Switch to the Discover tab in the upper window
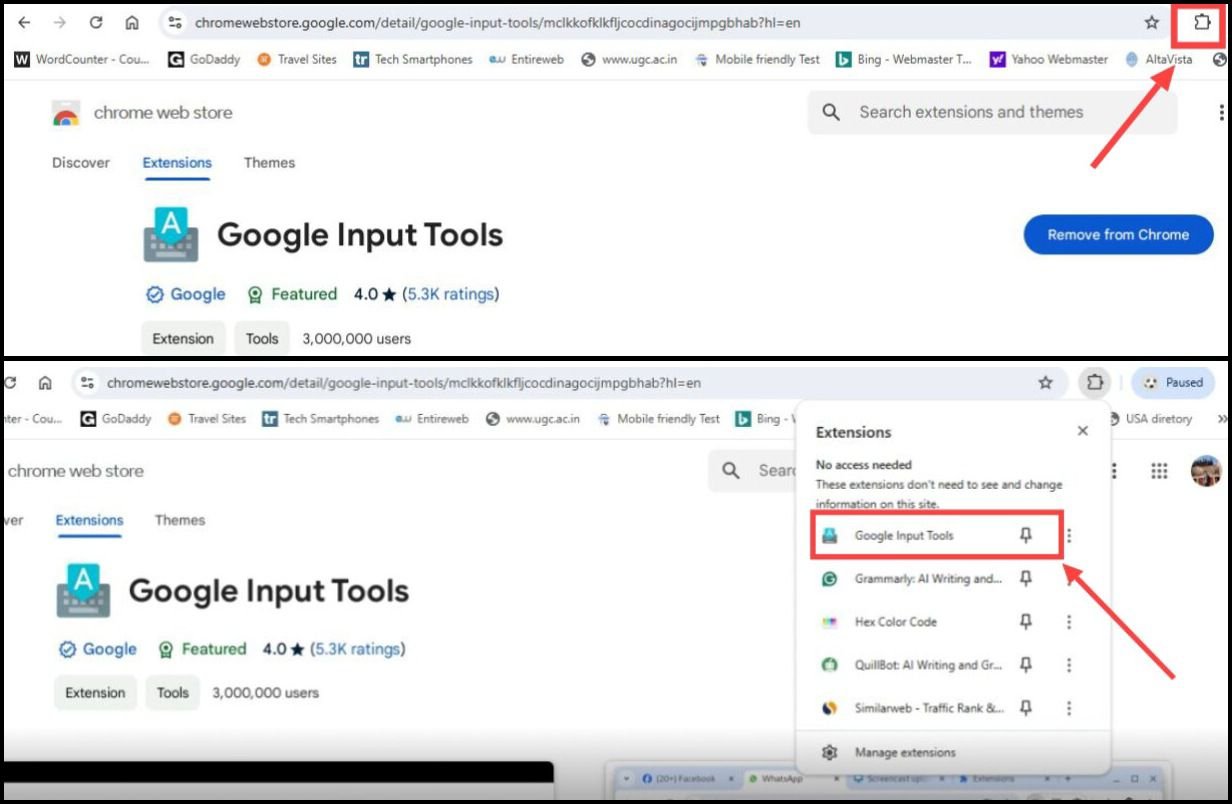This screenshot has width=1232, height=804. pyautogui.click(x=81, y=163)
